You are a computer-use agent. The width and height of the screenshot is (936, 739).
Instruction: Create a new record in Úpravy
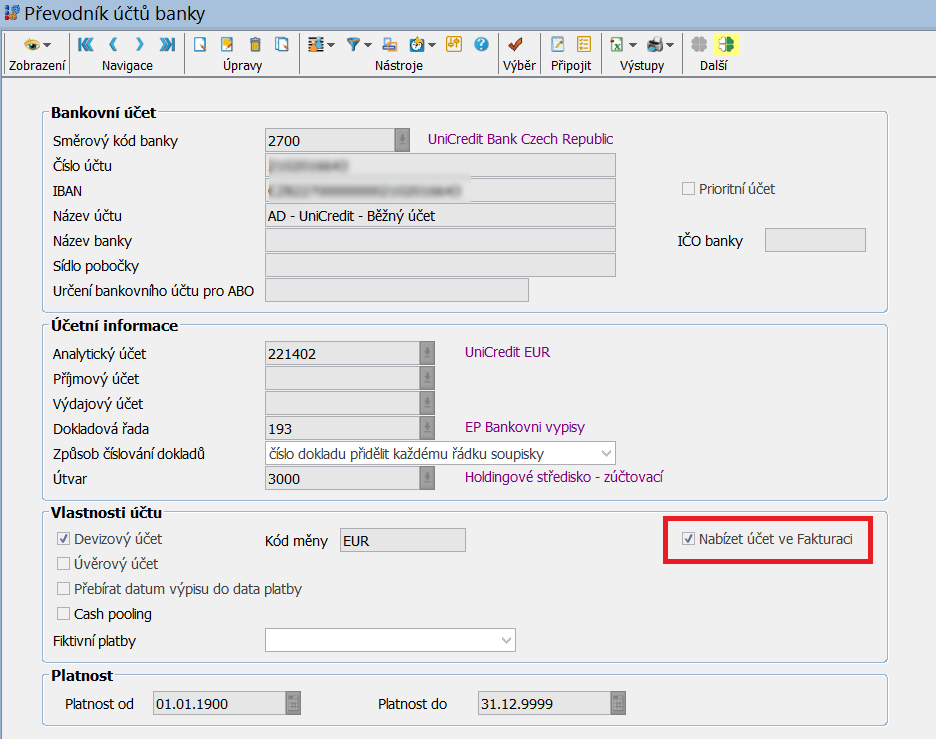[200, 44]
